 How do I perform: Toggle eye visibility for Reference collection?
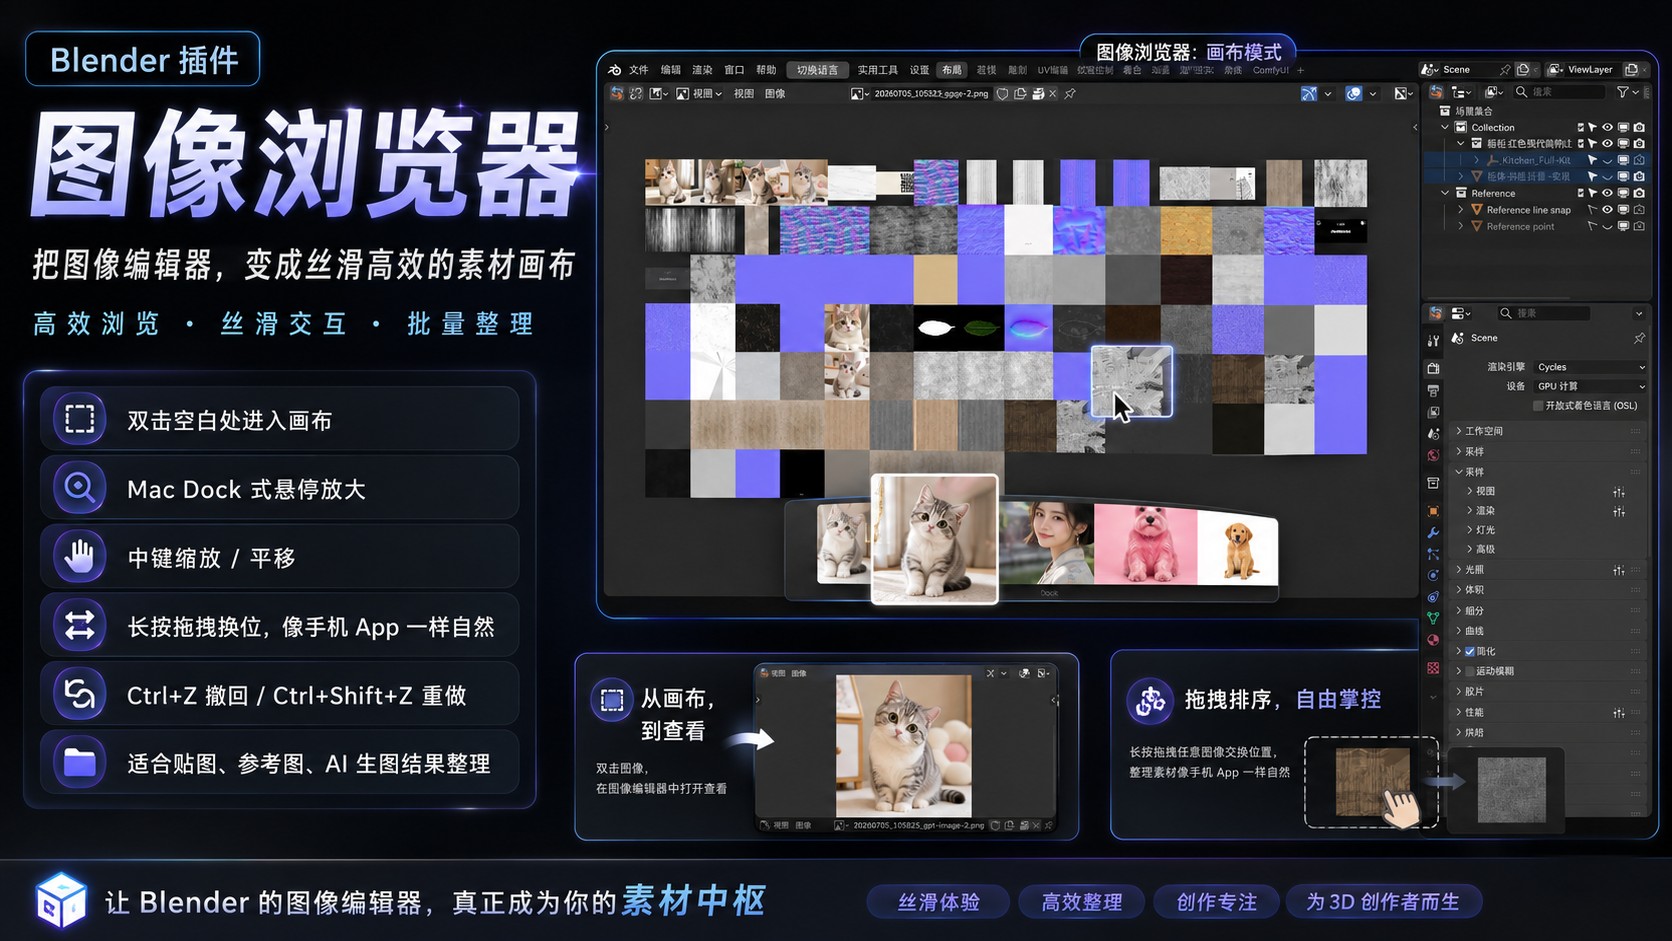click(1607, 193)
